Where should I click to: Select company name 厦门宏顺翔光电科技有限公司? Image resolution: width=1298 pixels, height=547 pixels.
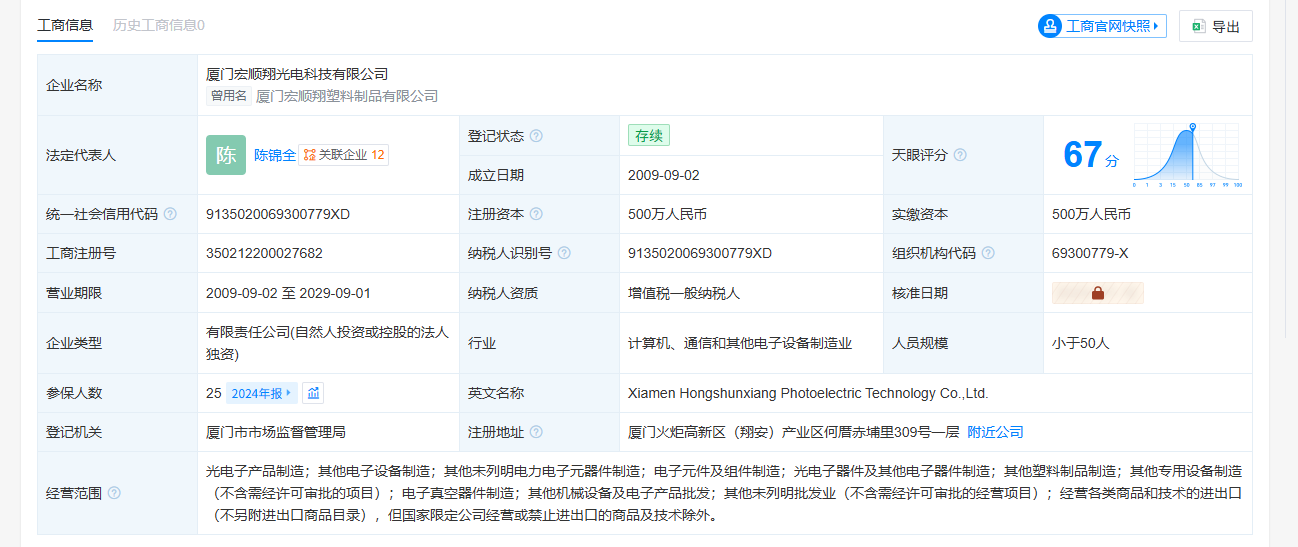click(297, 74)
